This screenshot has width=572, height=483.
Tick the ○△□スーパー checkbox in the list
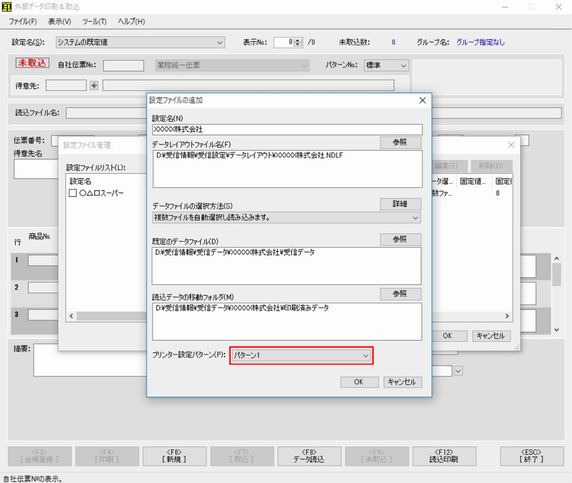coord(73,193)
